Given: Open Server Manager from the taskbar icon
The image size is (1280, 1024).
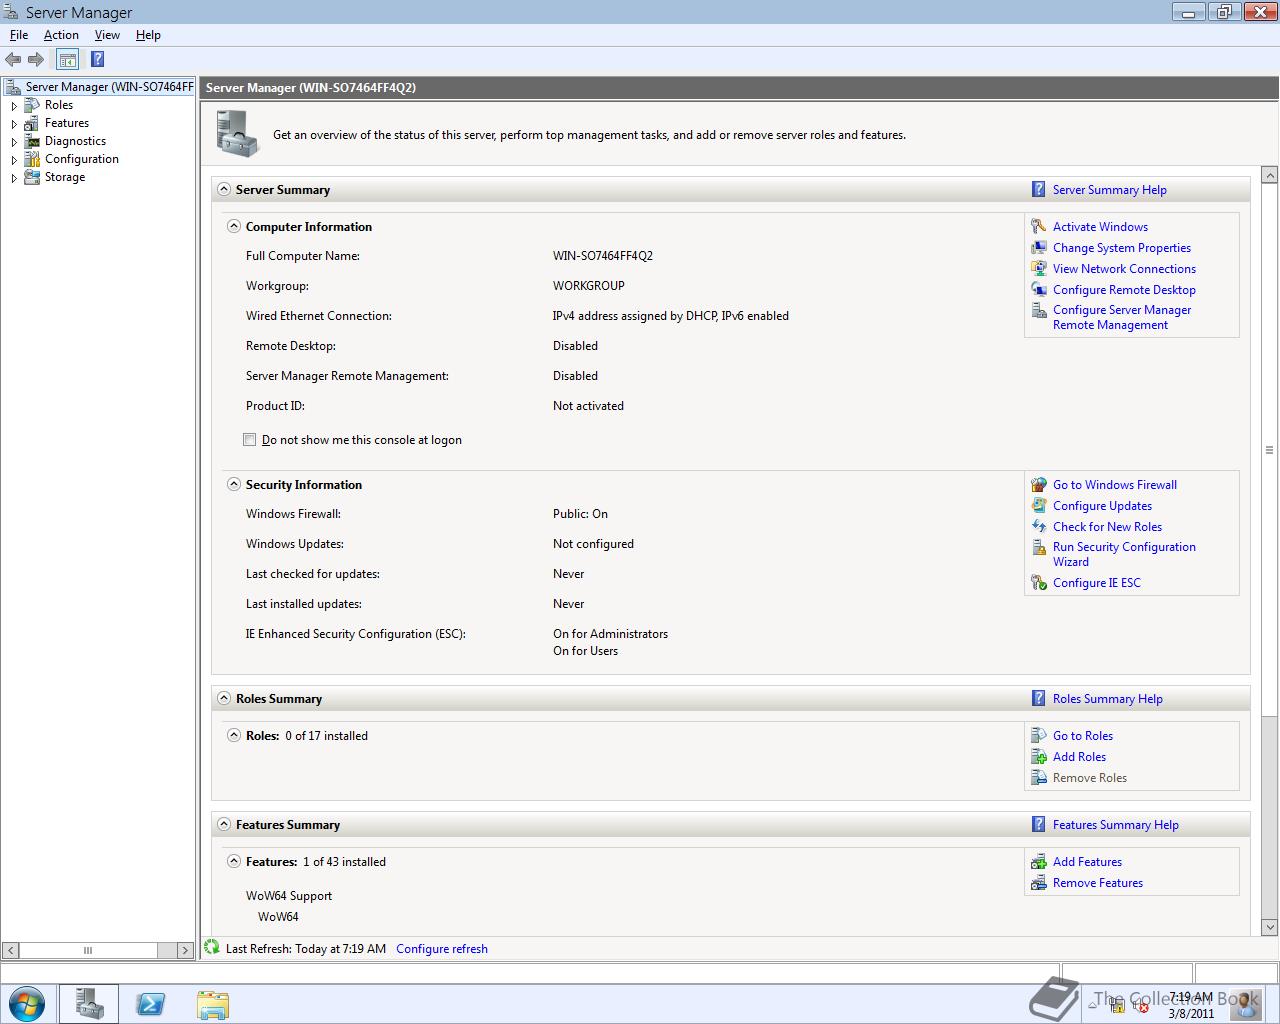Looking at the screenshot, I should click(89, 1003).
